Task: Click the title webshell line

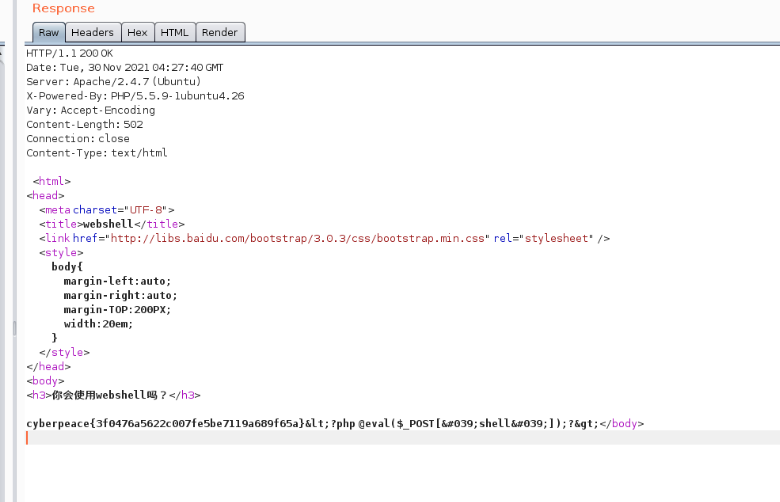Action: 112,224
